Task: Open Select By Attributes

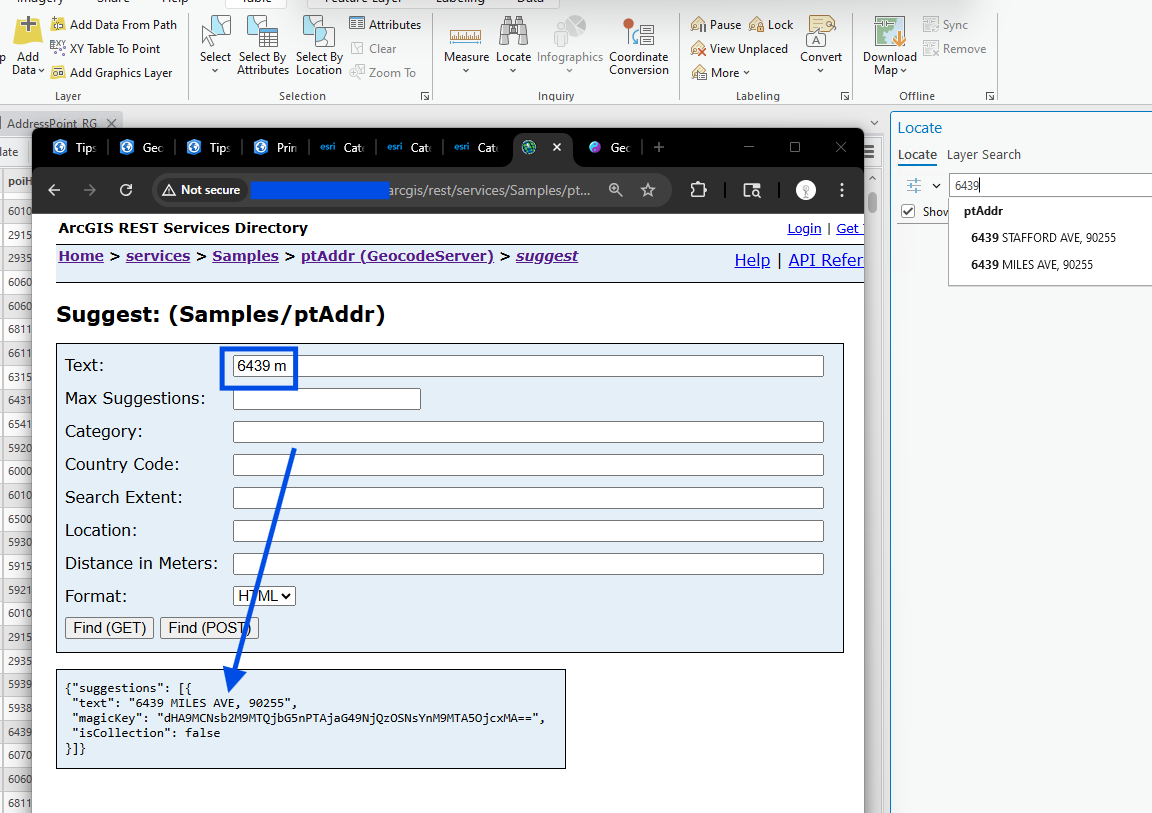Action: [262, 46]
